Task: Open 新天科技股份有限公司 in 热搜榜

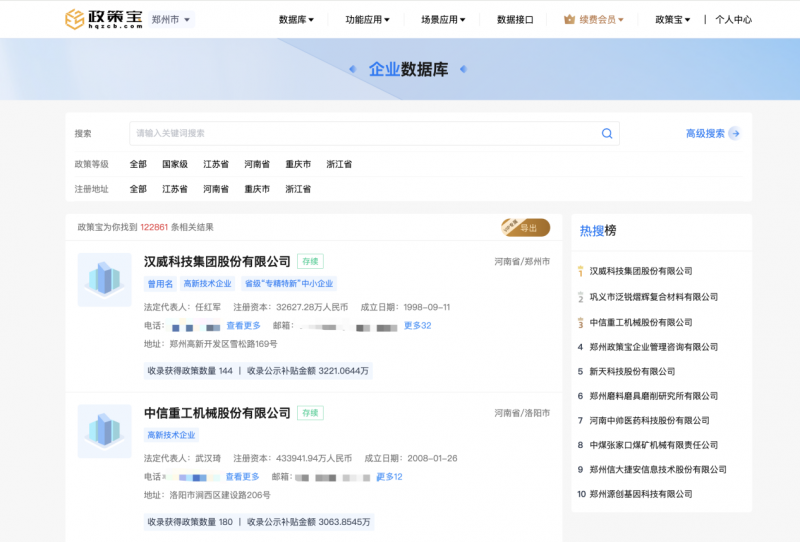Action: [x=632, y=372]
